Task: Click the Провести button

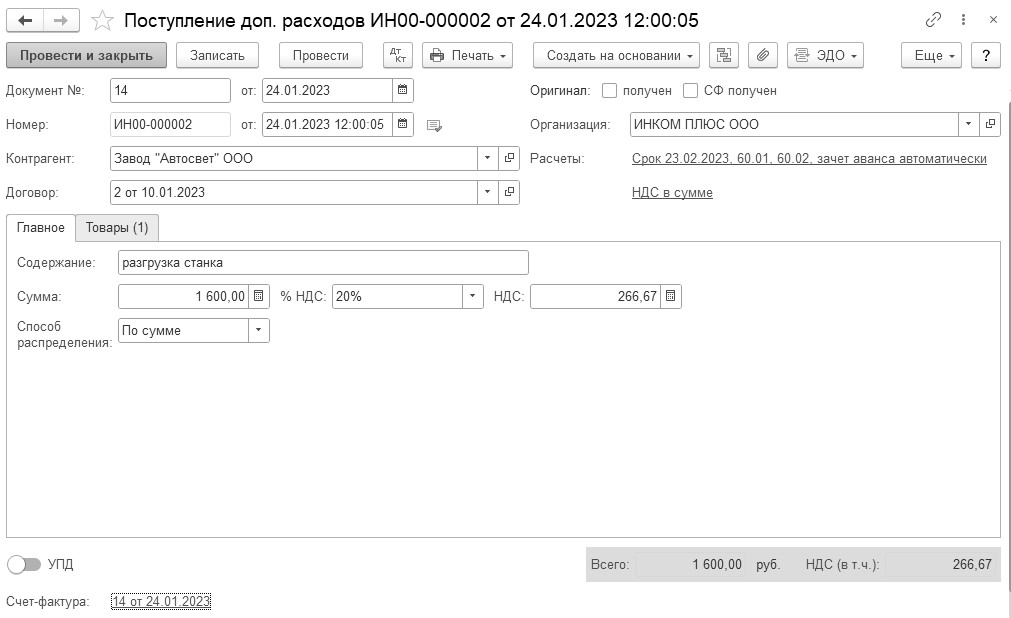Action: point(320,55)
